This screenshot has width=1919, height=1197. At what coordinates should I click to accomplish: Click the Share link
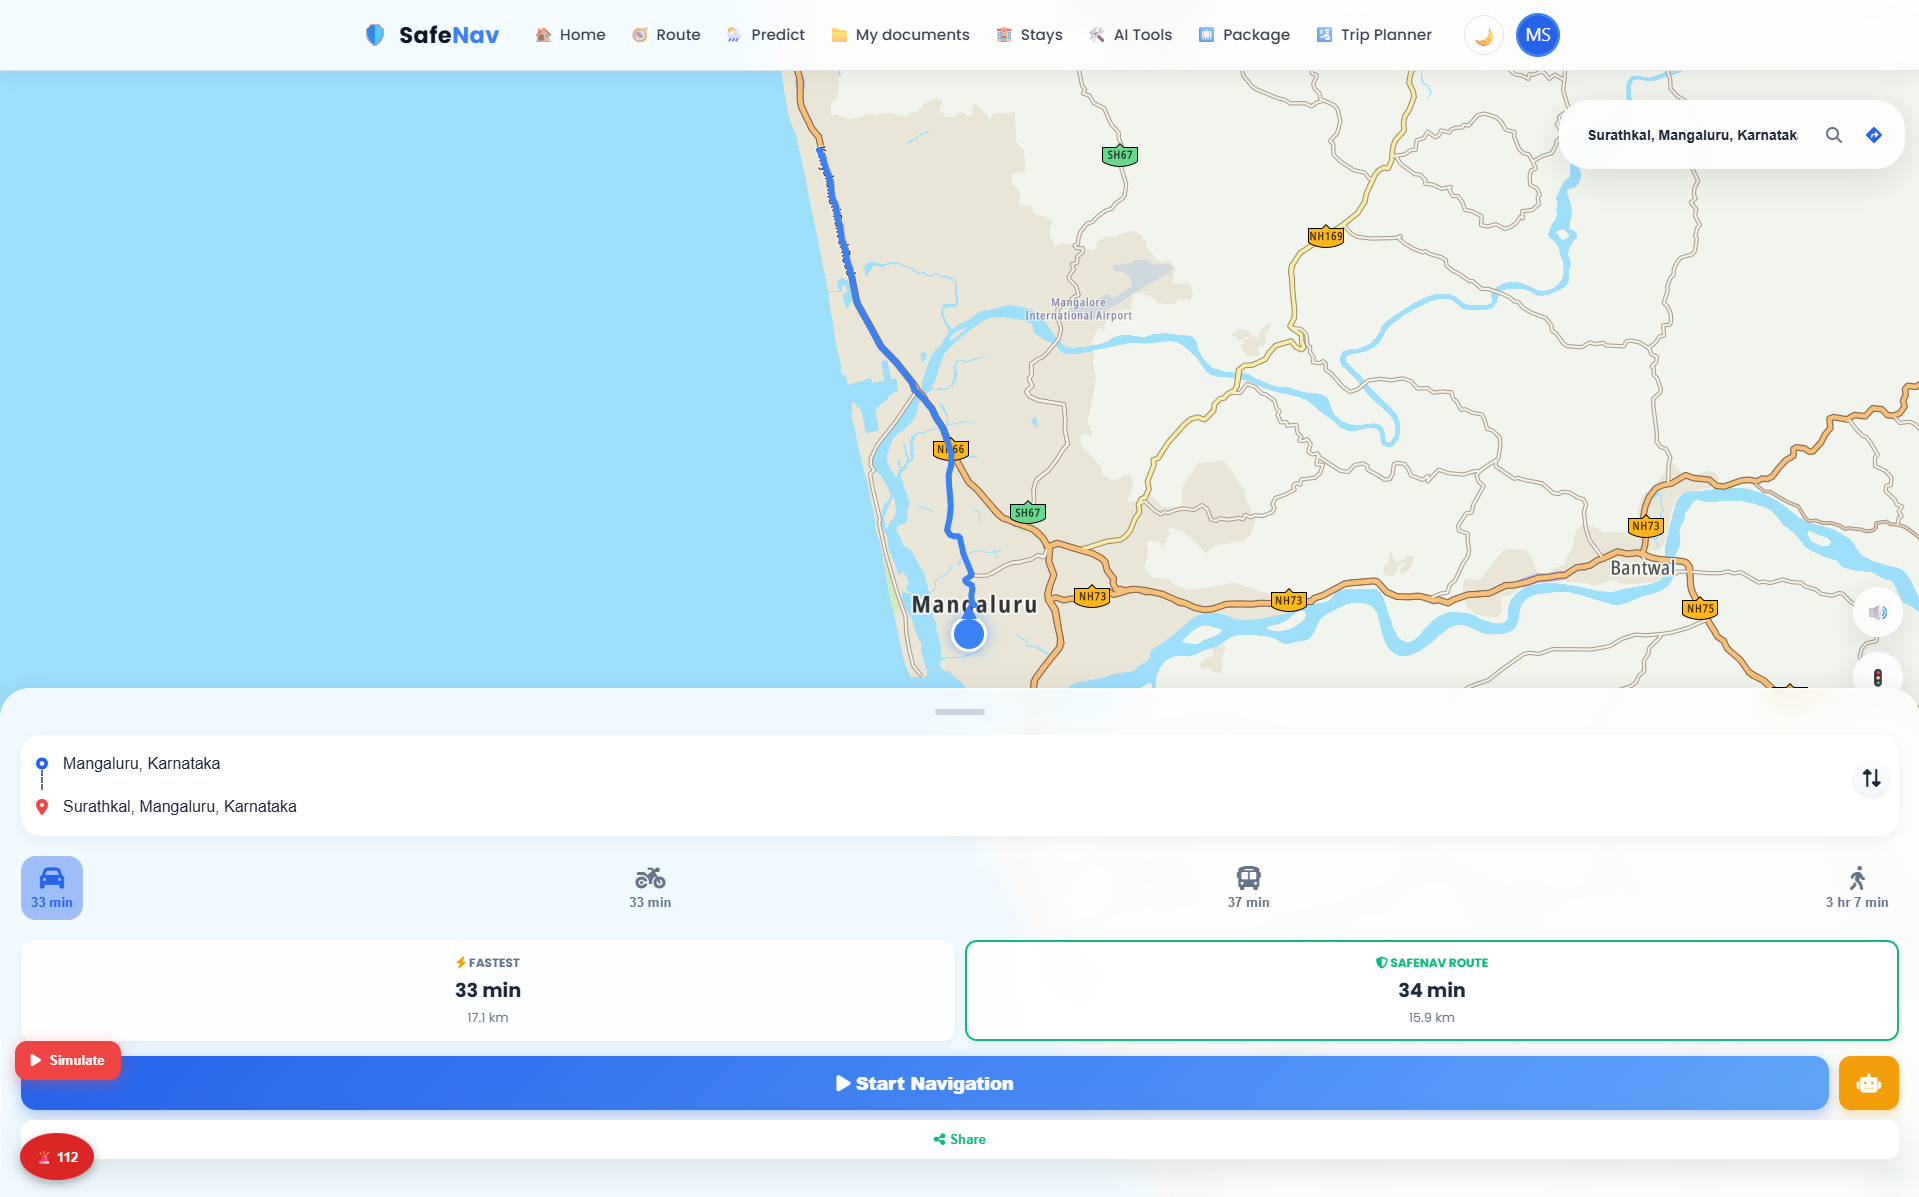coord(960,1139)
